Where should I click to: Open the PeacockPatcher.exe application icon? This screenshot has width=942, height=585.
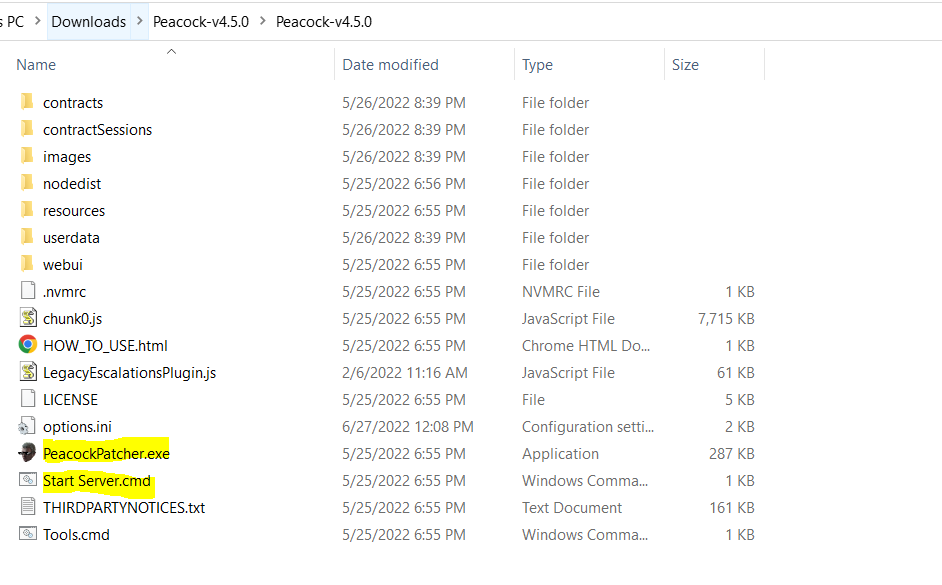click(29, 453)
